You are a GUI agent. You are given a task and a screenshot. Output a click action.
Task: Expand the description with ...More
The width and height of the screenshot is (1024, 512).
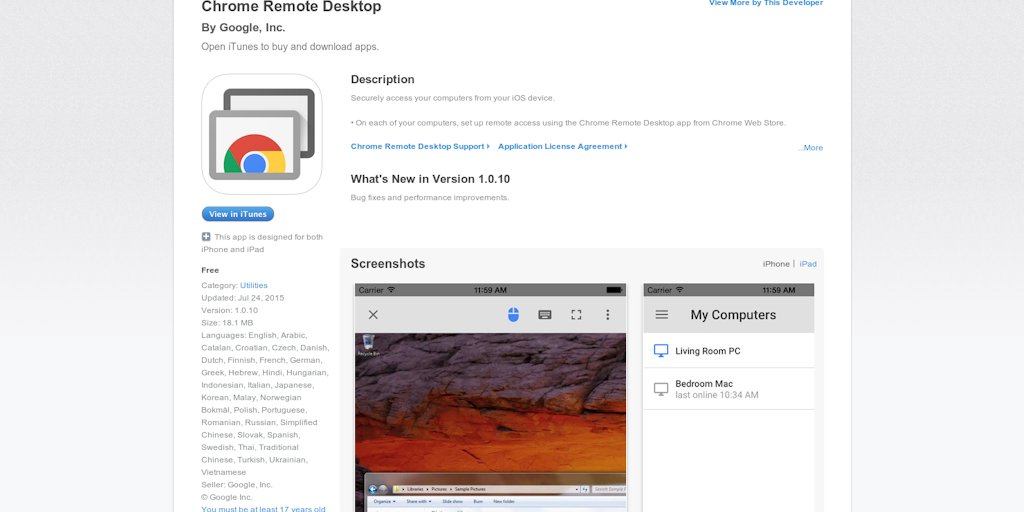tap(810, 148)
